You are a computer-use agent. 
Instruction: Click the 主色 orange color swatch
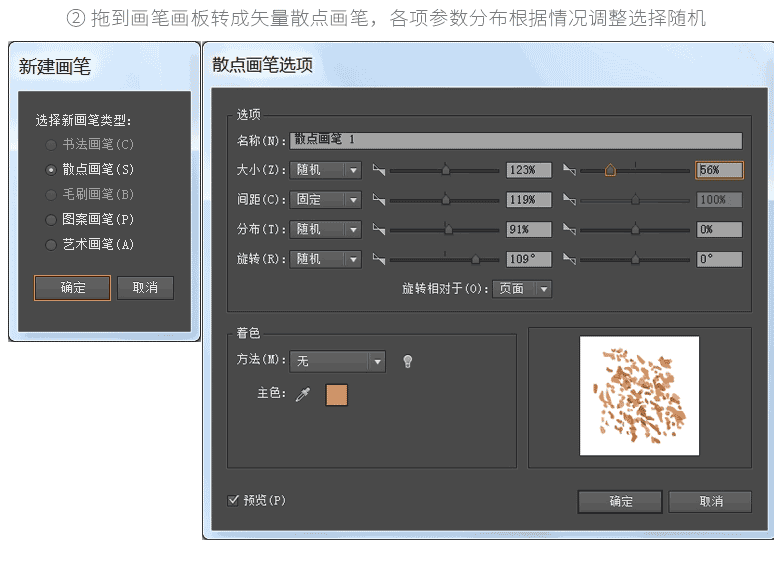[337, 395]
